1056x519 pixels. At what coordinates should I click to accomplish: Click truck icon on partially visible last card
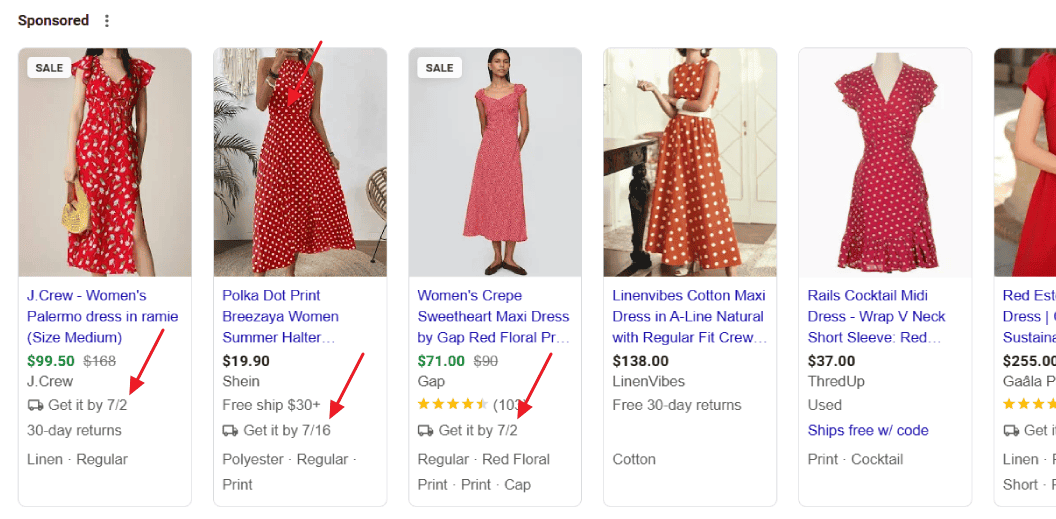1011,430
